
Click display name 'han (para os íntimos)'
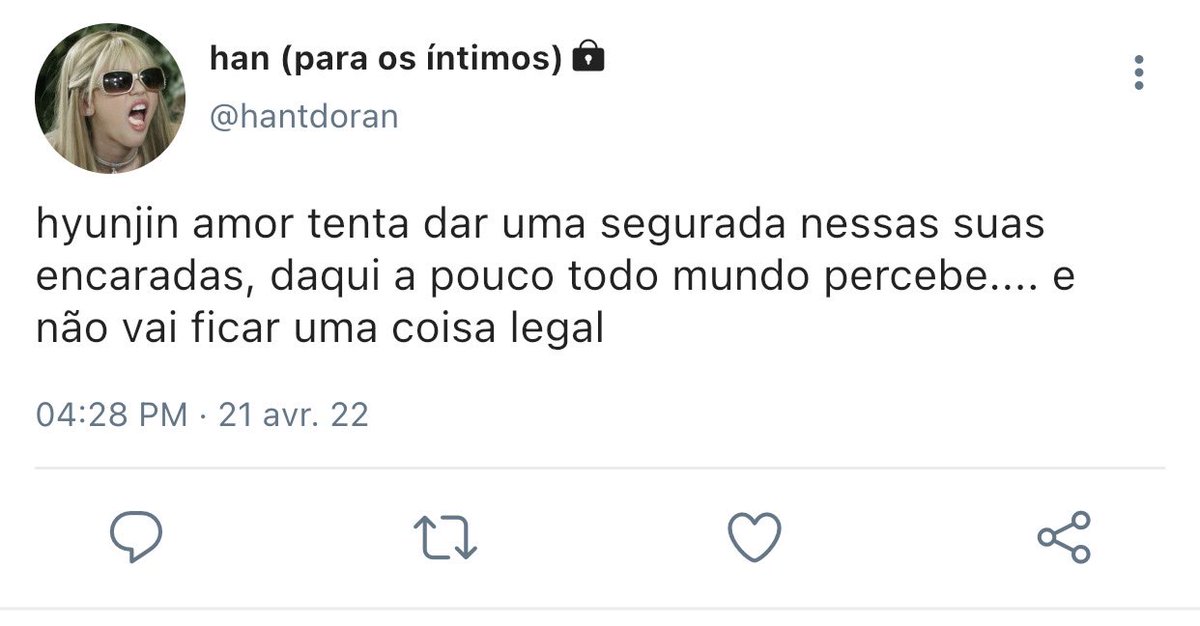386,60
